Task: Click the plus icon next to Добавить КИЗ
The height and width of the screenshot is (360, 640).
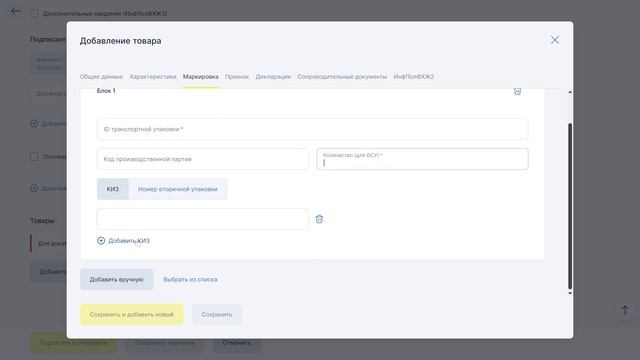Action: (x=101, y=241)
